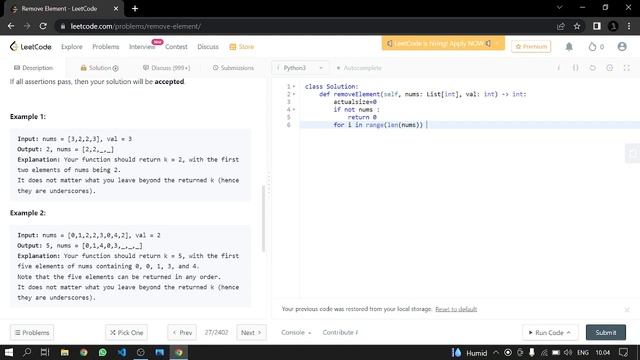Switch to the Solution tab
This screenshot has width=640, height=360.
click(x=100, y=68)
